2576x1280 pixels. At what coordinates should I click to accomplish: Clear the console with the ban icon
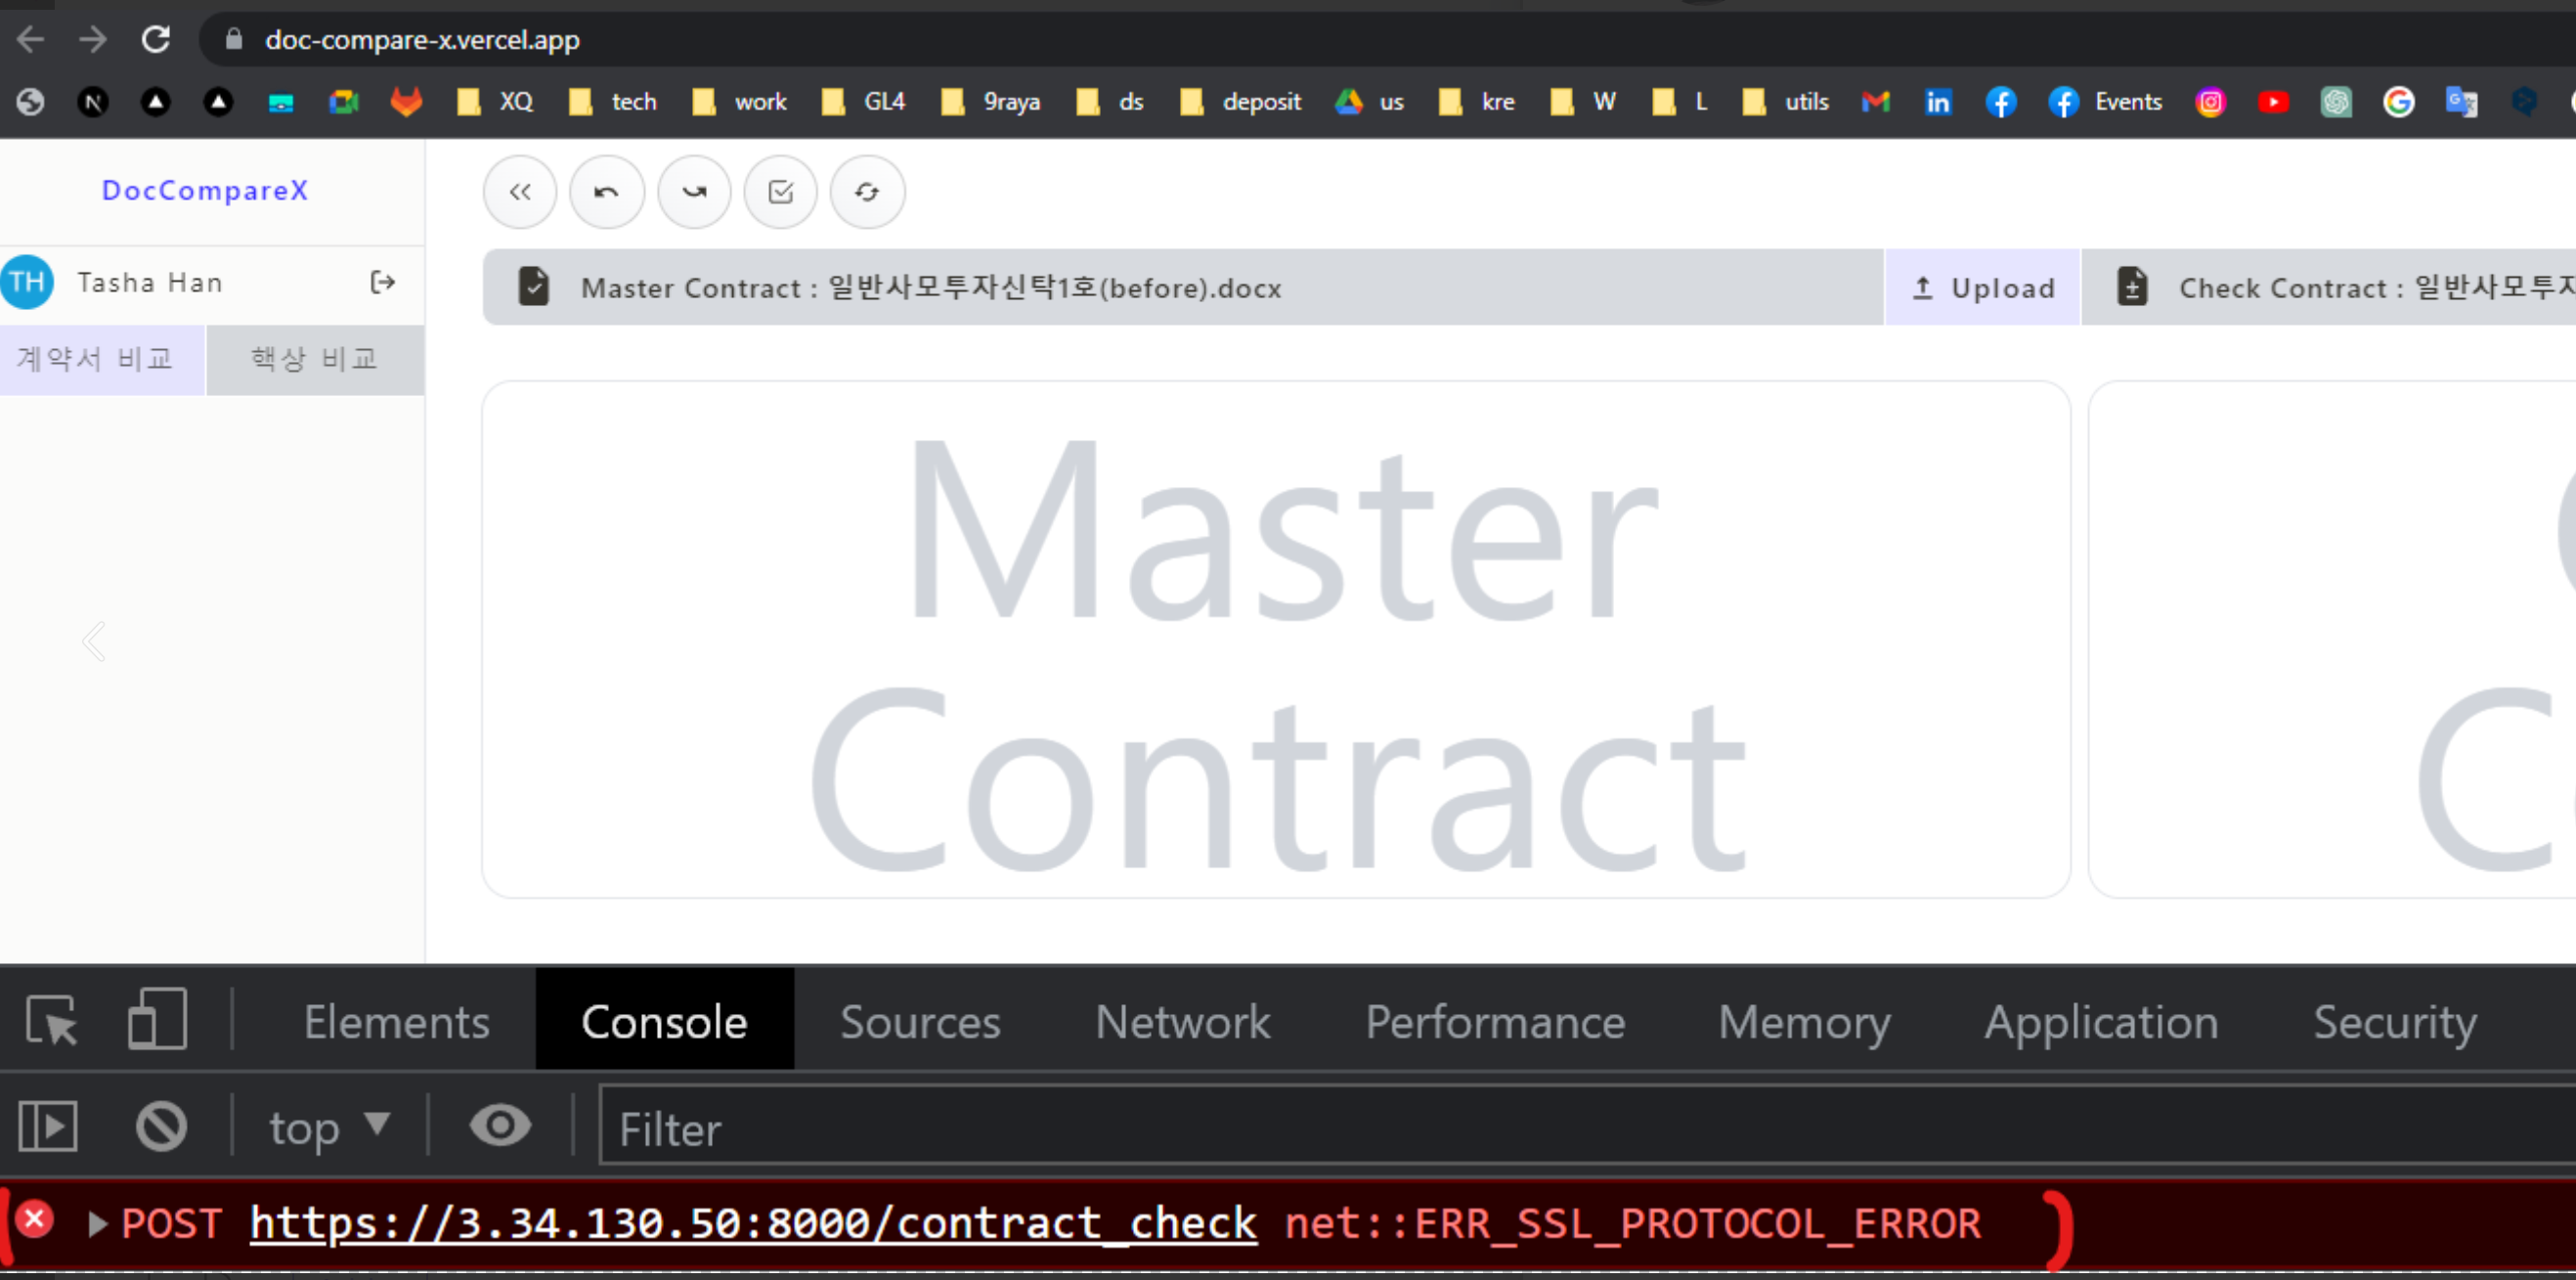(x=161, y=1126)
